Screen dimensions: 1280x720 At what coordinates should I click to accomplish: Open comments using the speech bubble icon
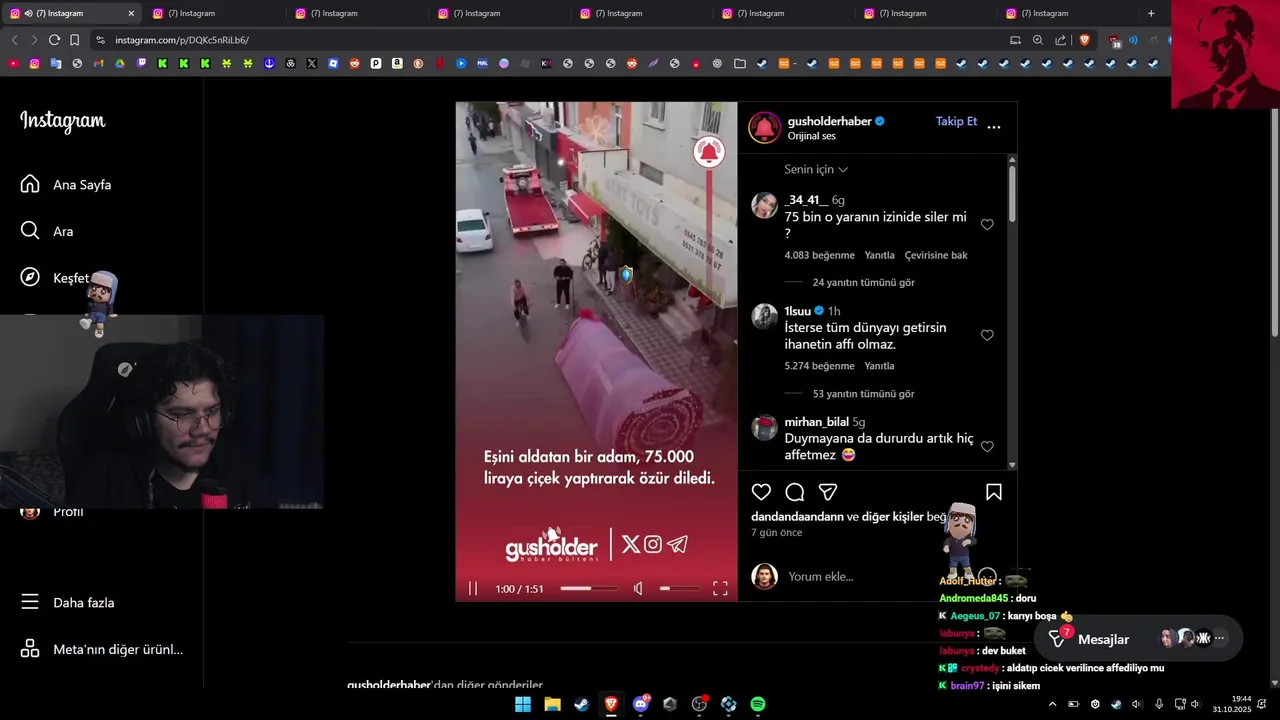[x=795, y=492]
